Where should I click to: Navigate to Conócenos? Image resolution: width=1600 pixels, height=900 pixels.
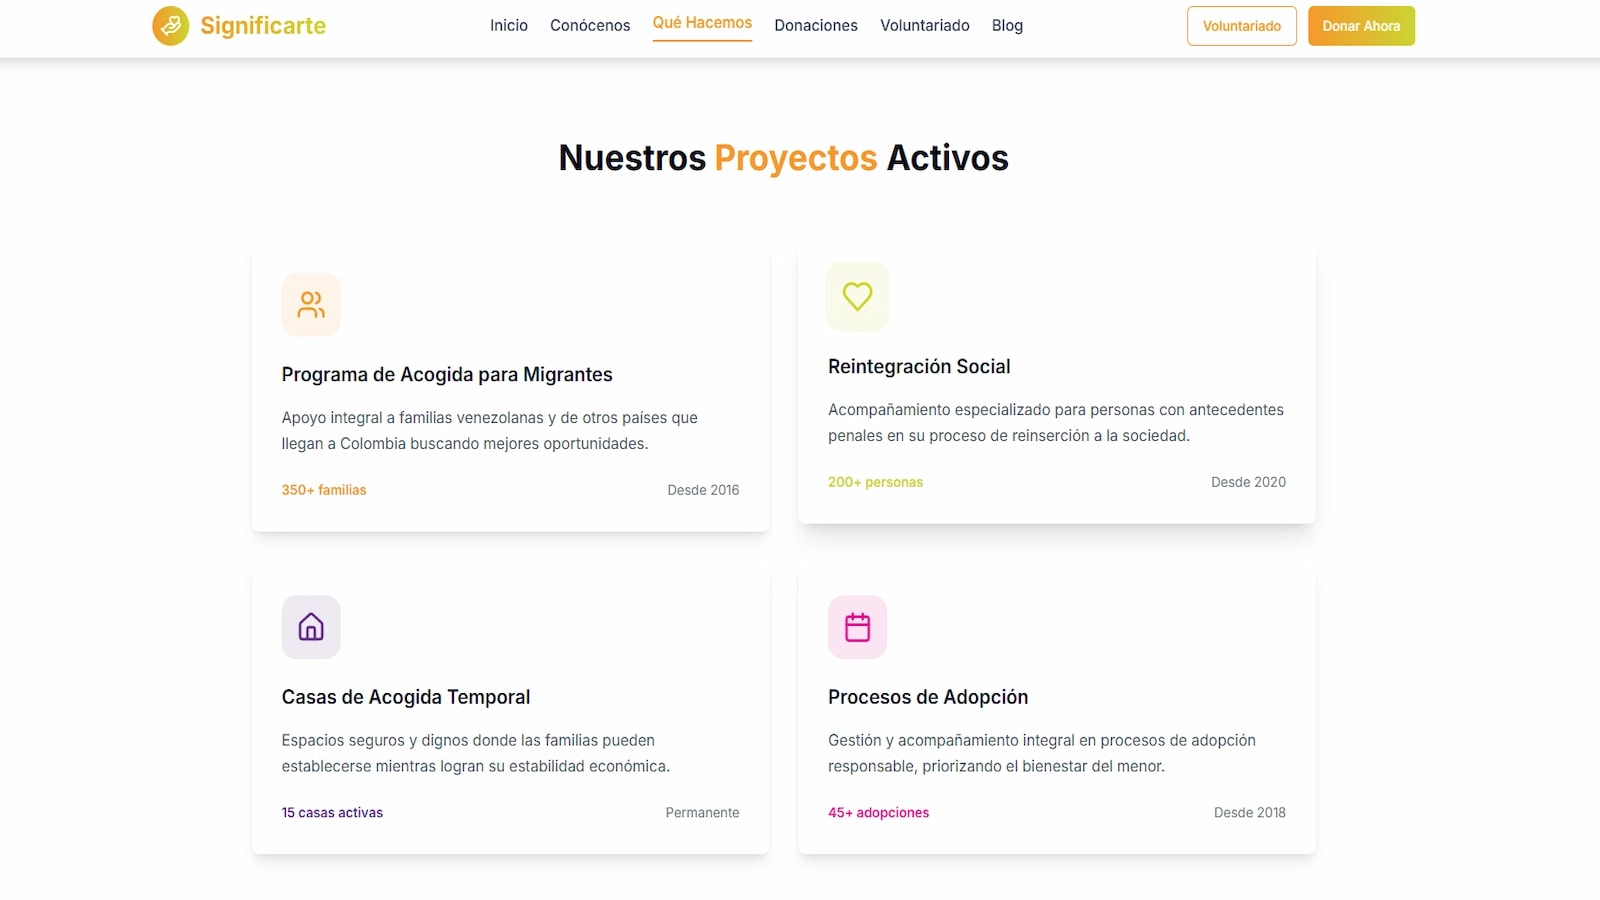(x=590, y=25)
